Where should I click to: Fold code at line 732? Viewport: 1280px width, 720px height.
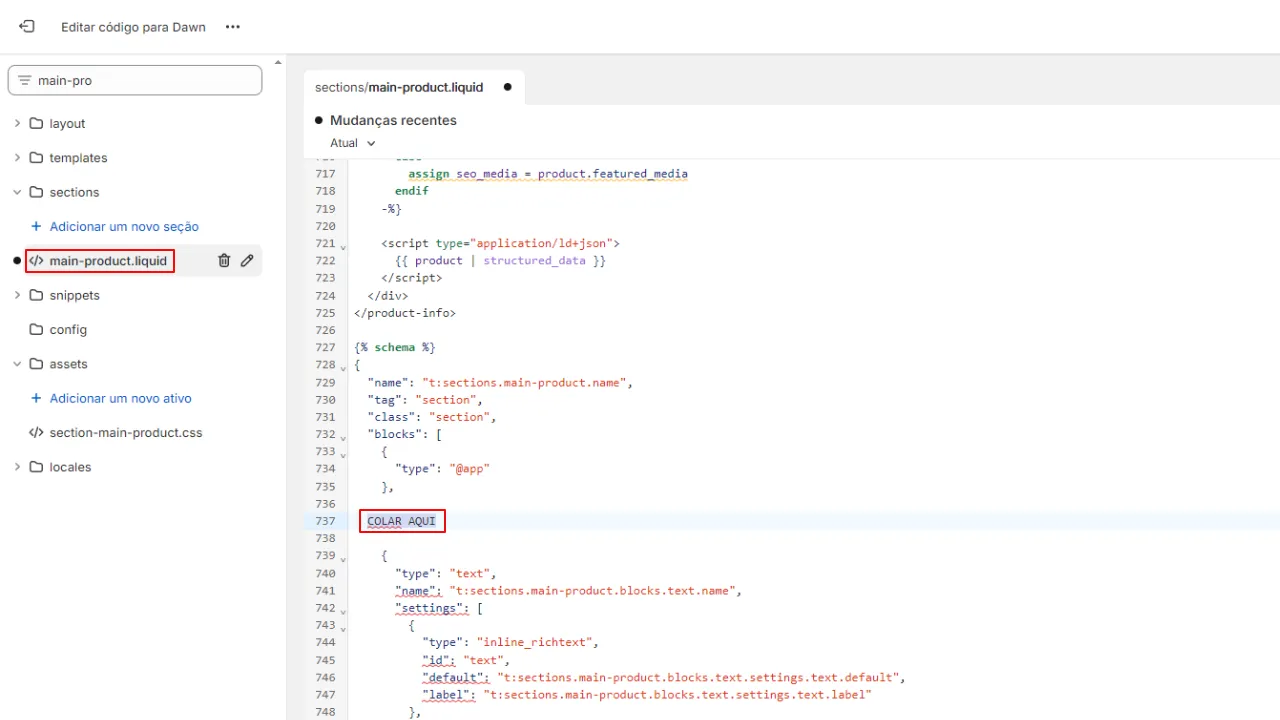coord(343,436)
